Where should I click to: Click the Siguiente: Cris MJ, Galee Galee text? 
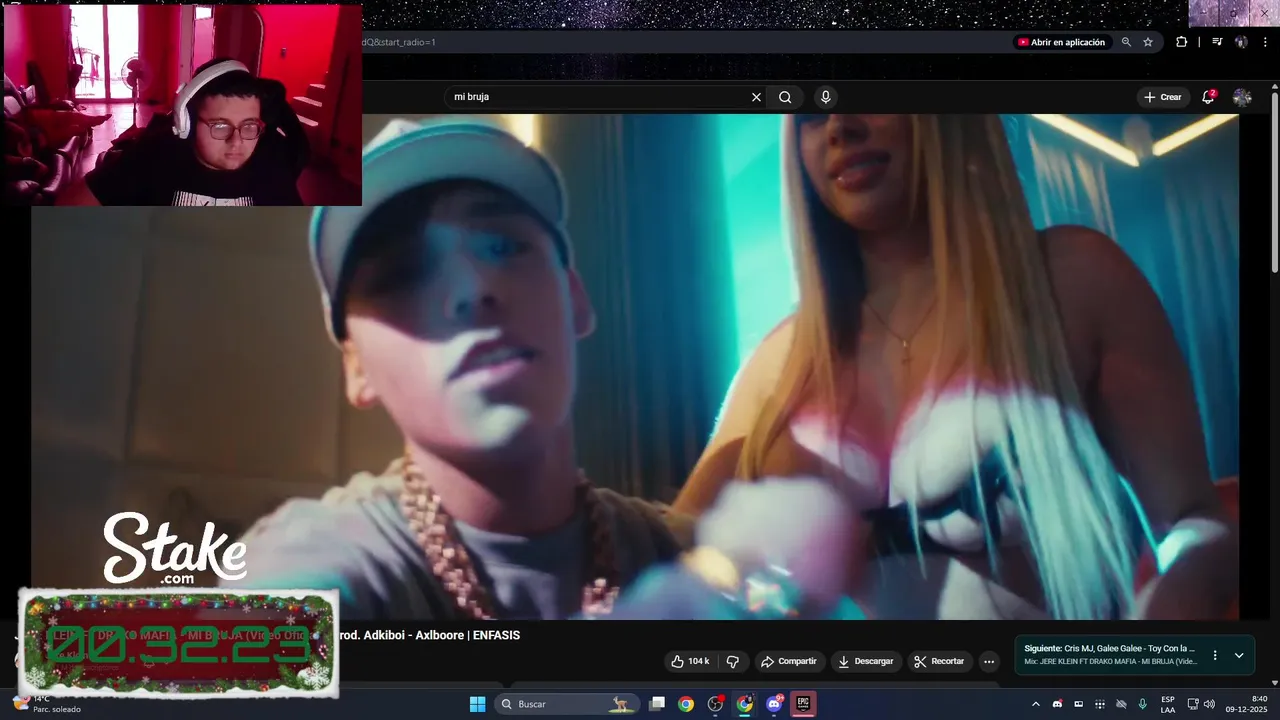1109,648
